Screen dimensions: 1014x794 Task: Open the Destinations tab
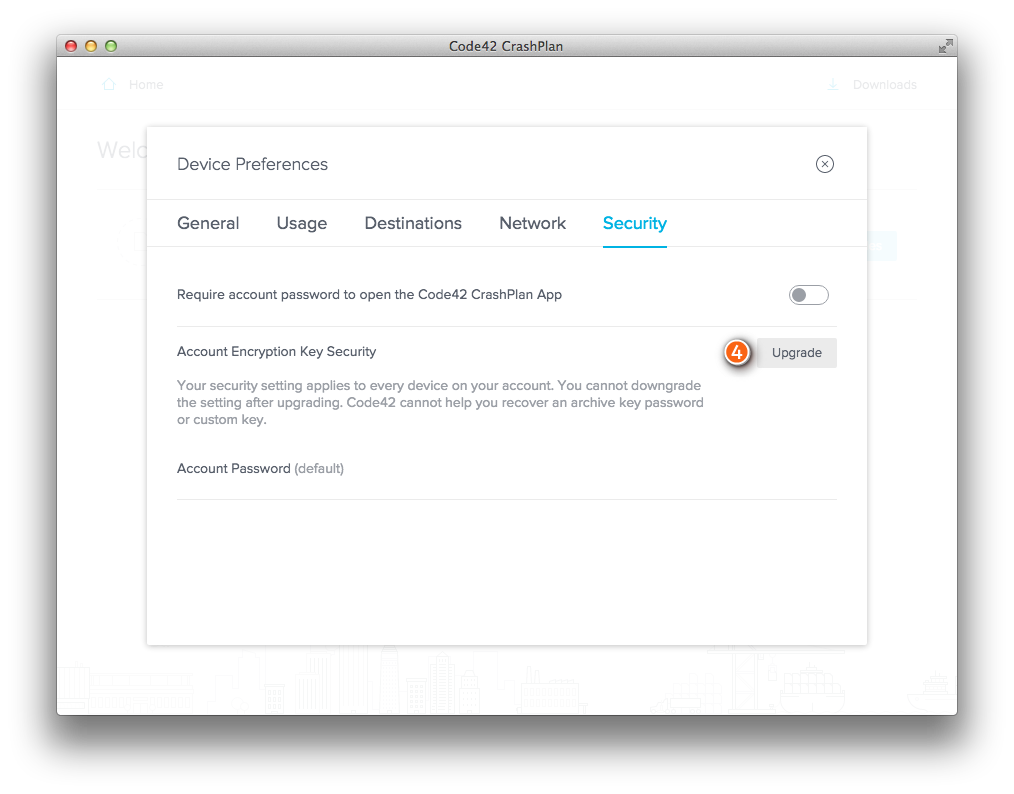point(413,223)
